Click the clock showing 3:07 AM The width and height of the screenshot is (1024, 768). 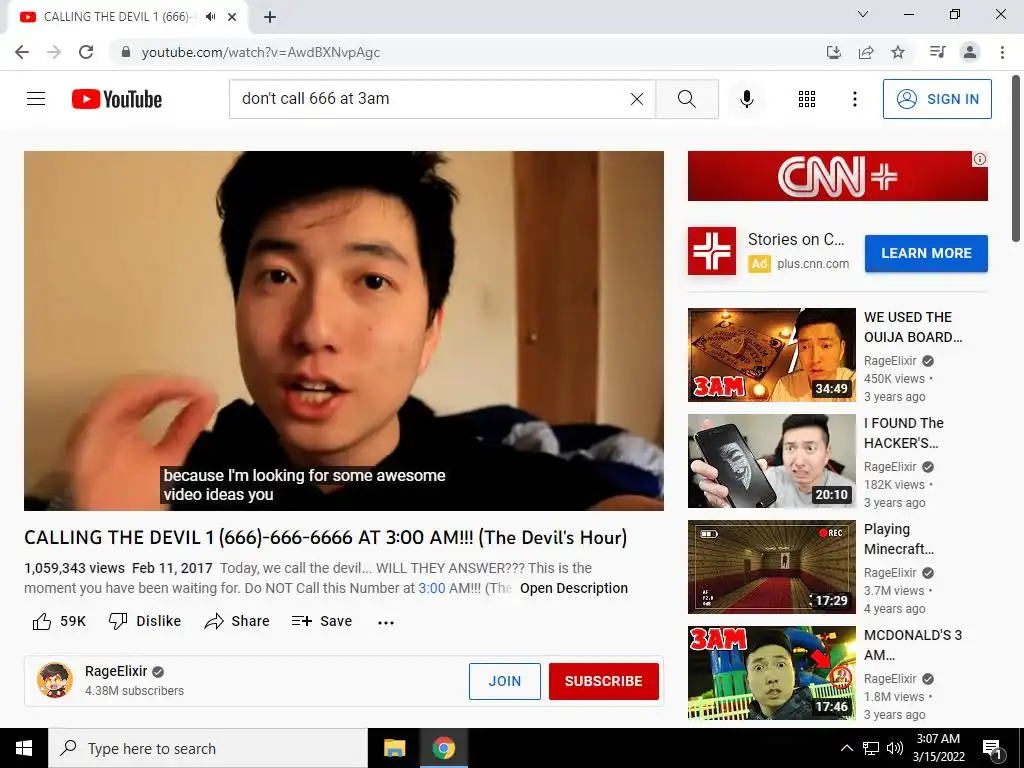(x=938, y=748)
